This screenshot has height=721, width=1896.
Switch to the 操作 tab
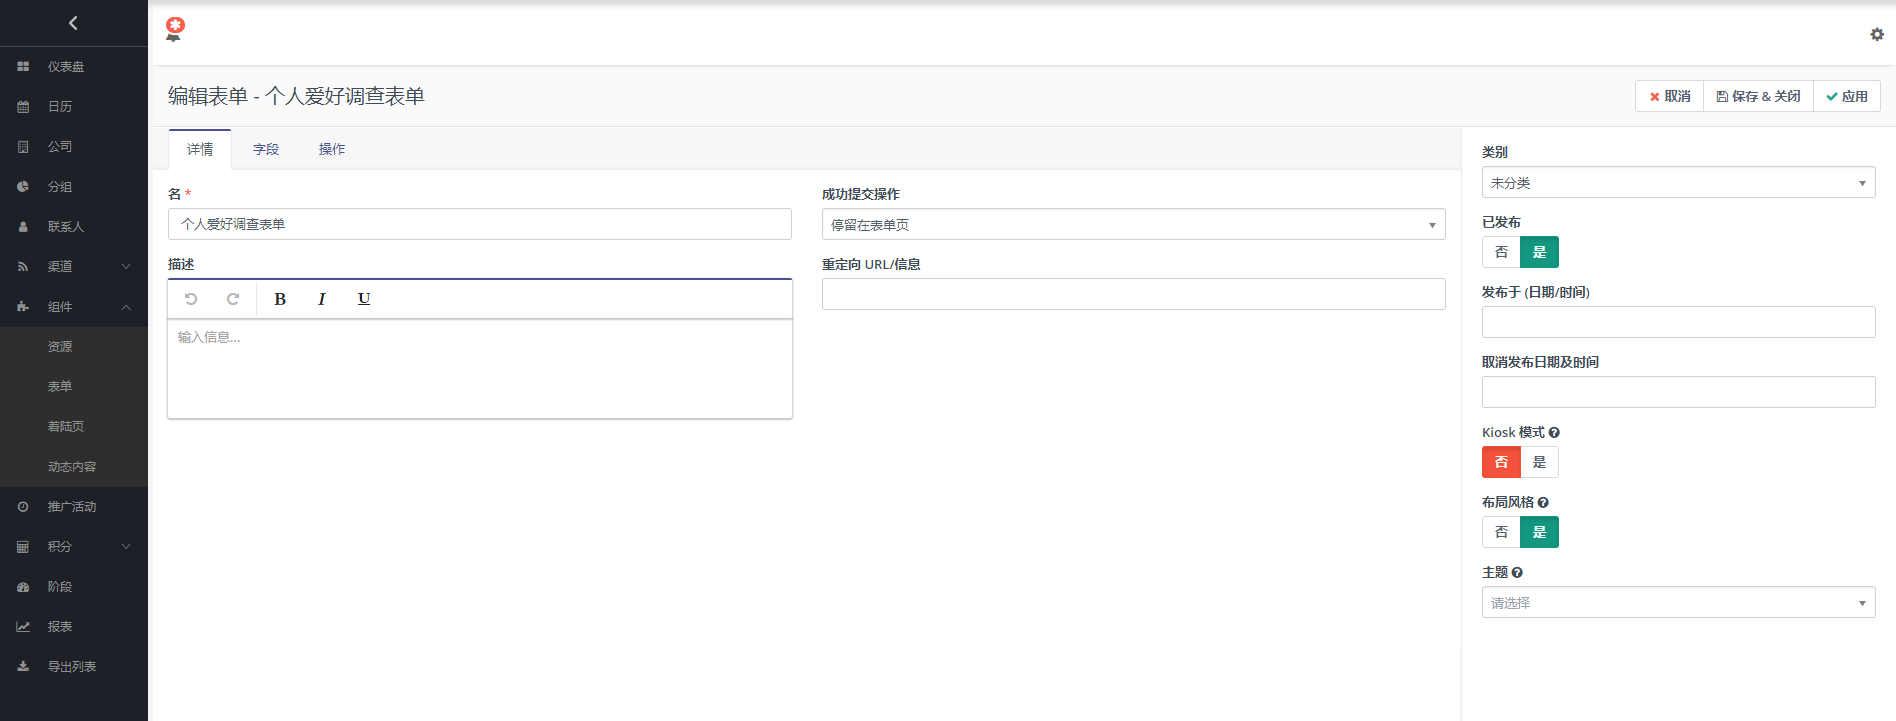332,149
